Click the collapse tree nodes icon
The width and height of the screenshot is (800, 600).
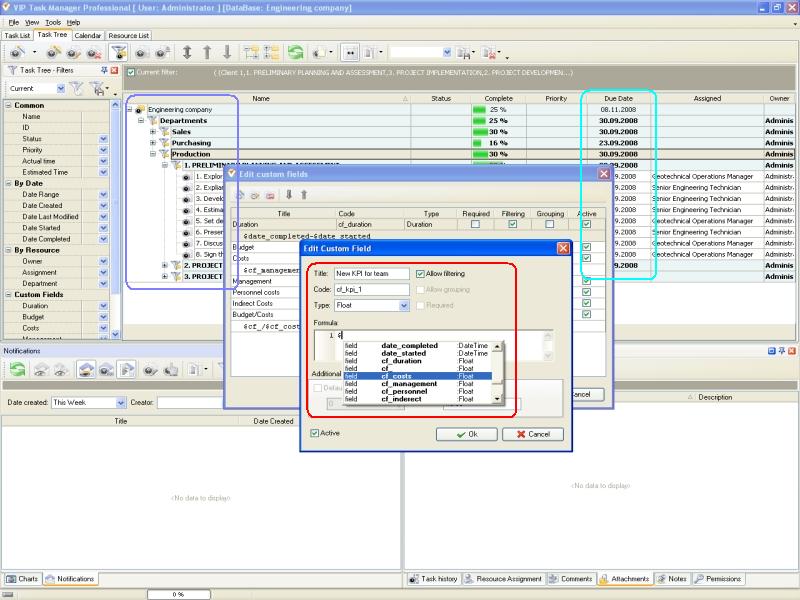271,52
